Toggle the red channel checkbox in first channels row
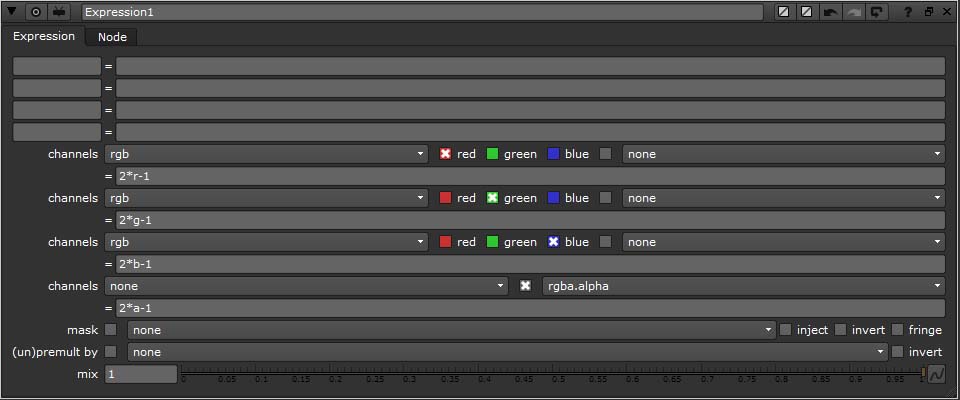Viewport: 960px width, 400px height. tap(446, 154)
